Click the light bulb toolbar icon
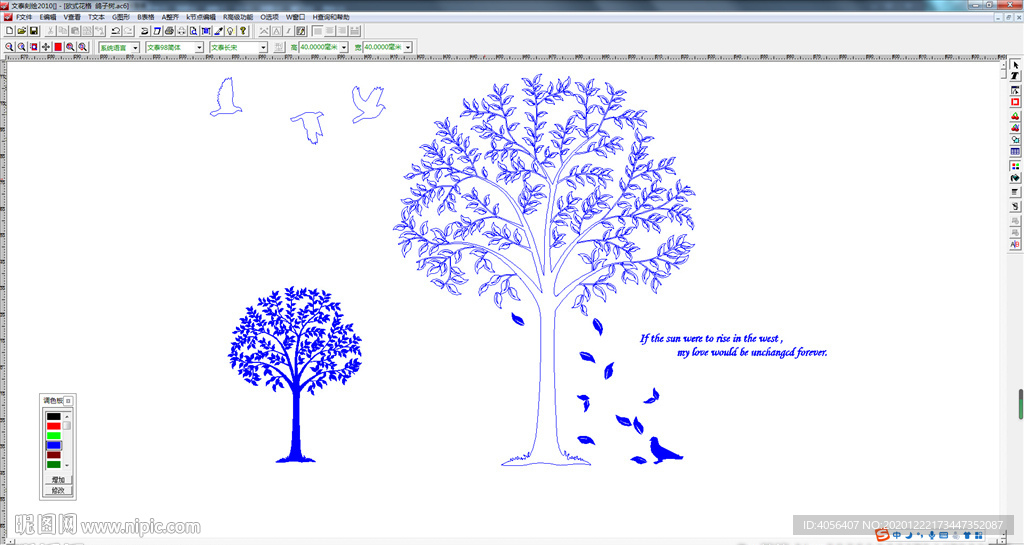Viewport: 1024px width, 545px height. (230, 31)
